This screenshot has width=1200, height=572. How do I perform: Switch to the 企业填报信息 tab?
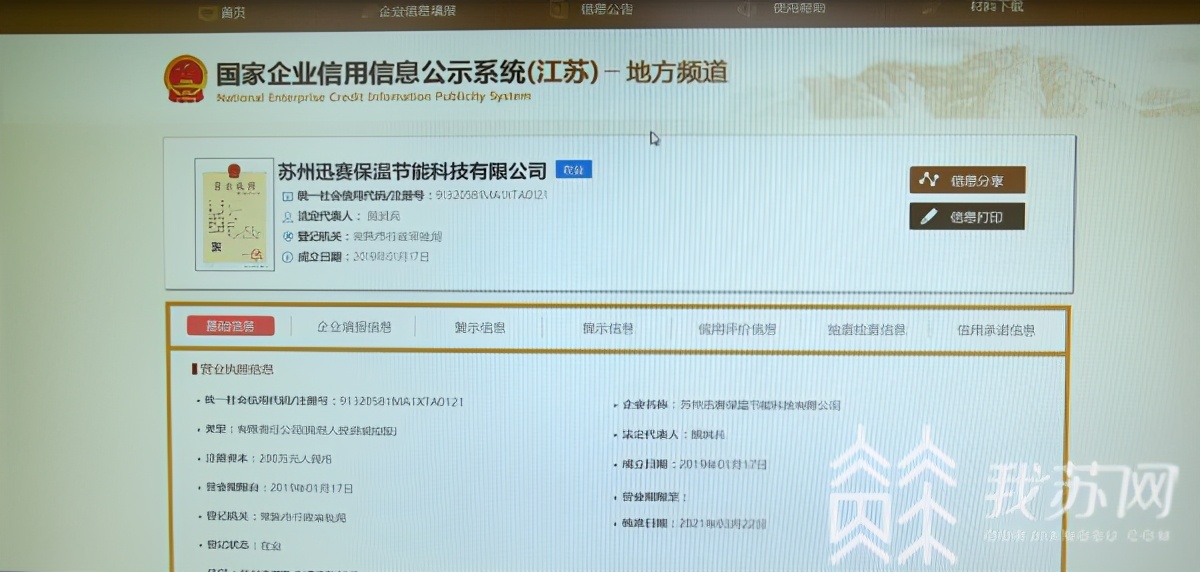tap(354, 327)
